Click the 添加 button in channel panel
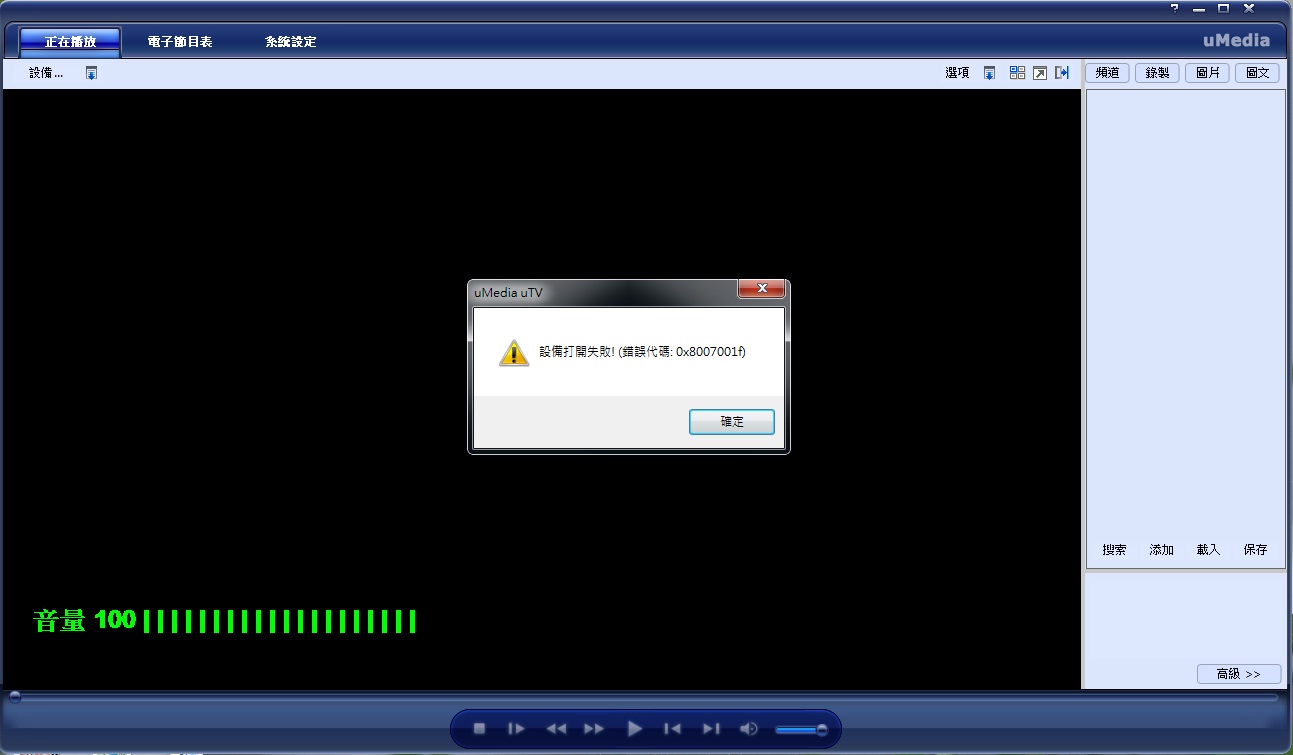This screenshot has width=1293, height=755. [x=1161, y=550]
